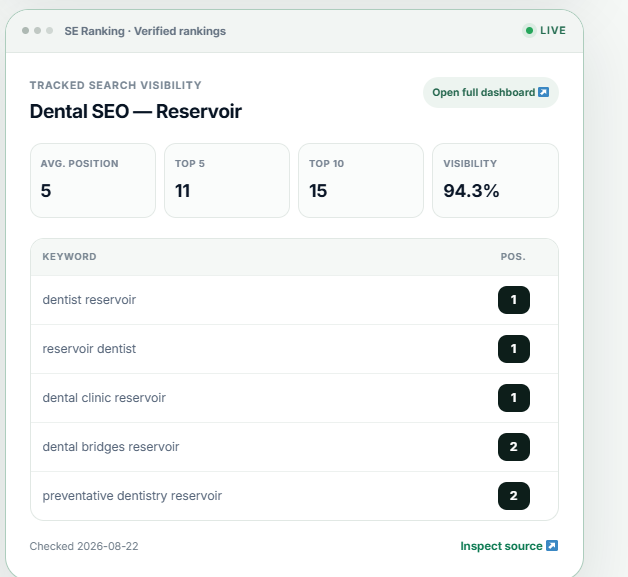Click the POS. column header
Screen dimensions: 628x577
pos(513,257)
